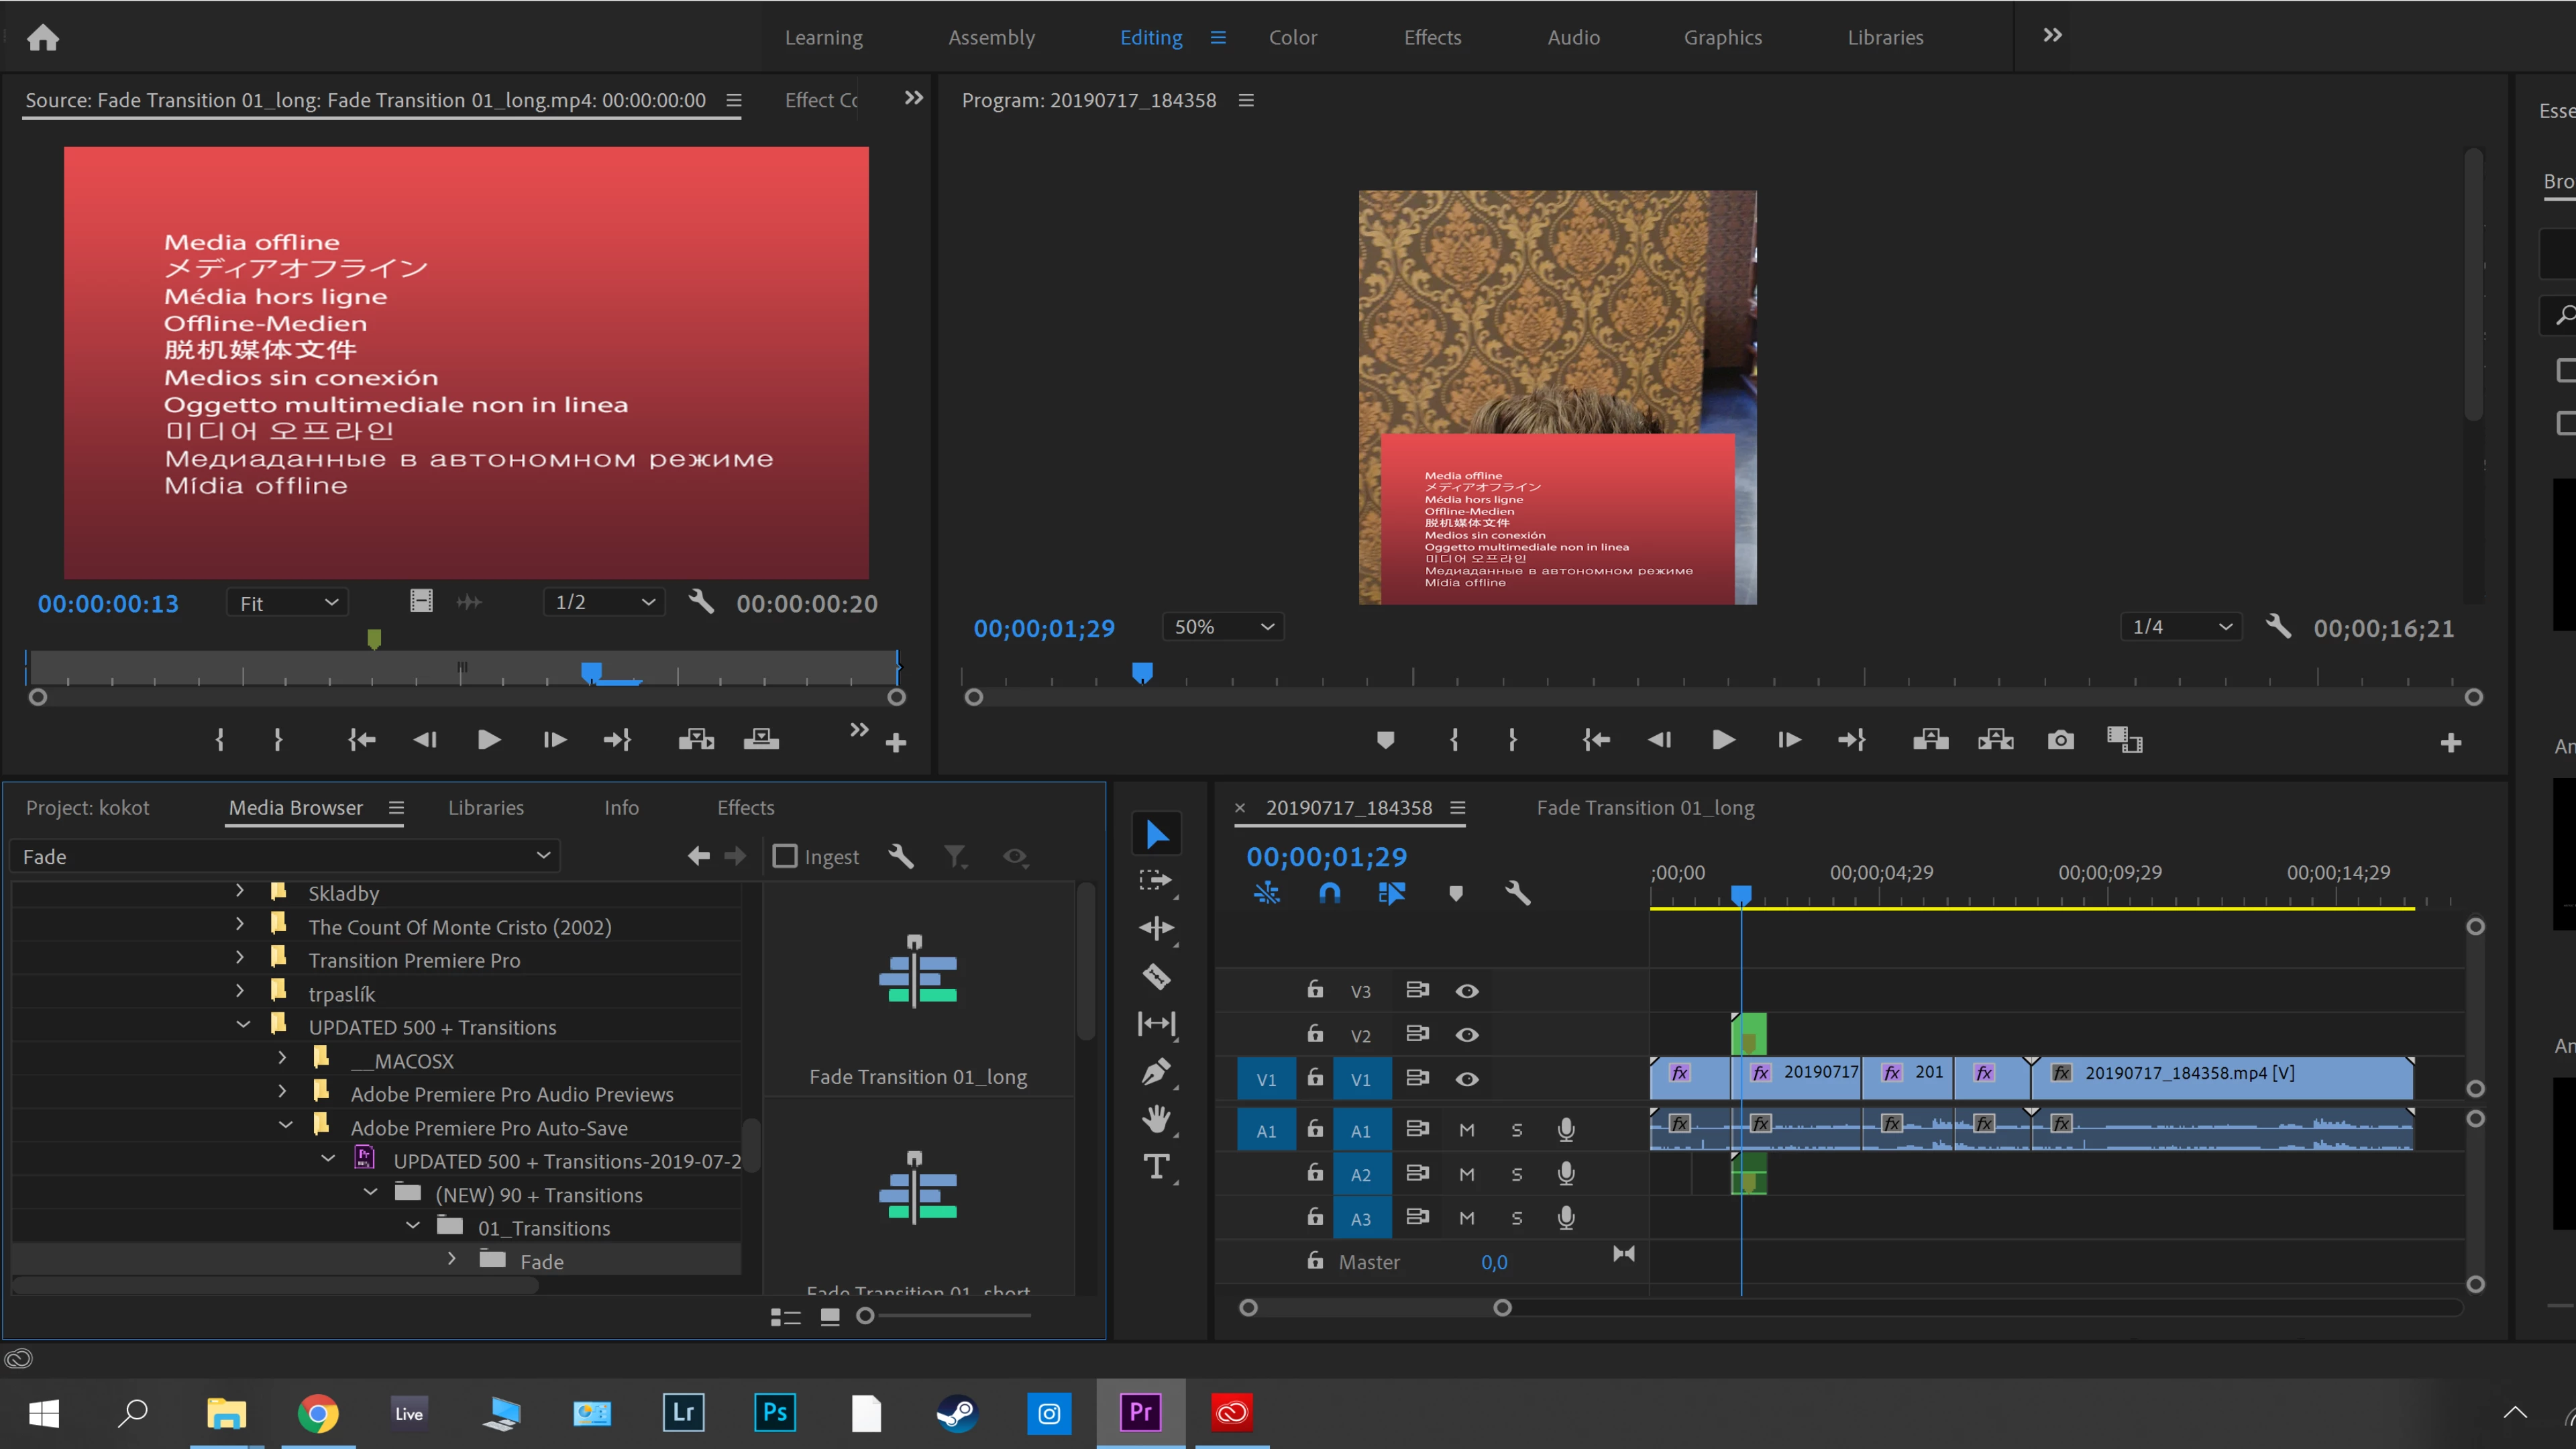Open the Fit zoom dropdown in Source monitor
This screenshot has height=1449, width=2576.
[288, 603]
